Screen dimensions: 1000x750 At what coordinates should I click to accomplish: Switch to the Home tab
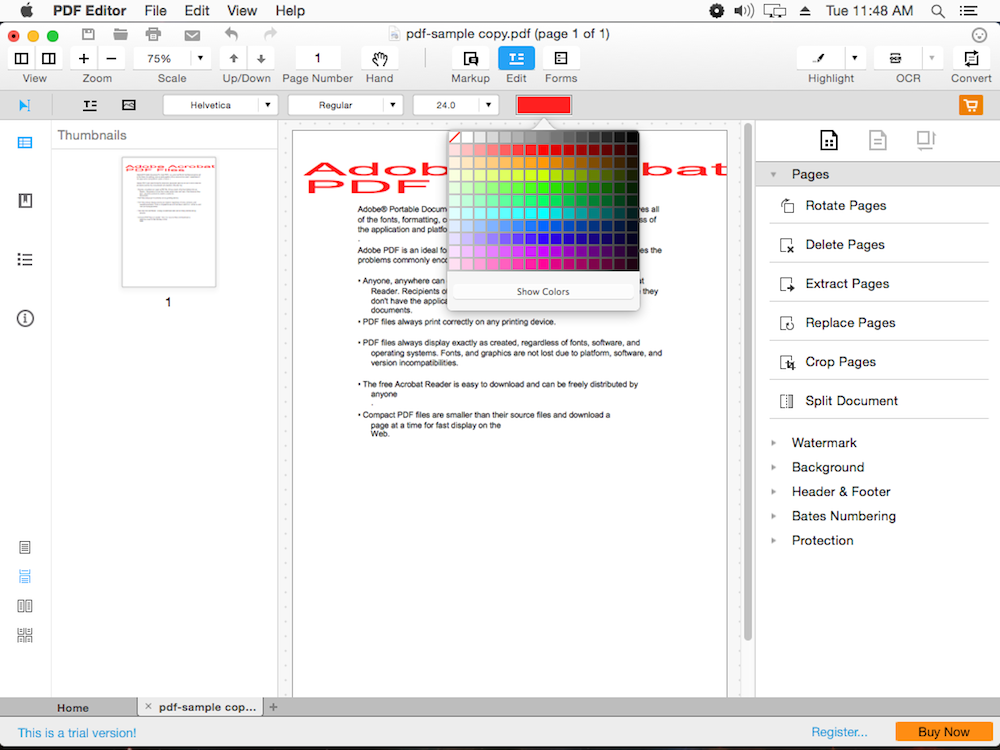point(73,707)
